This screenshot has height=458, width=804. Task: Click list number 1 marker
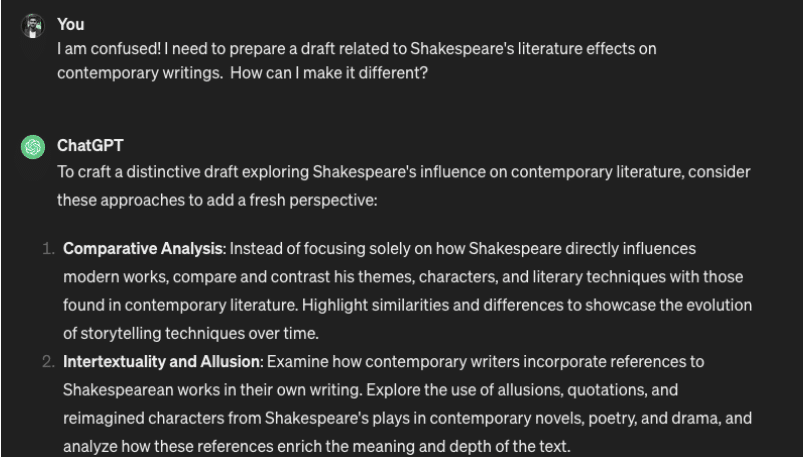point(48,249)
